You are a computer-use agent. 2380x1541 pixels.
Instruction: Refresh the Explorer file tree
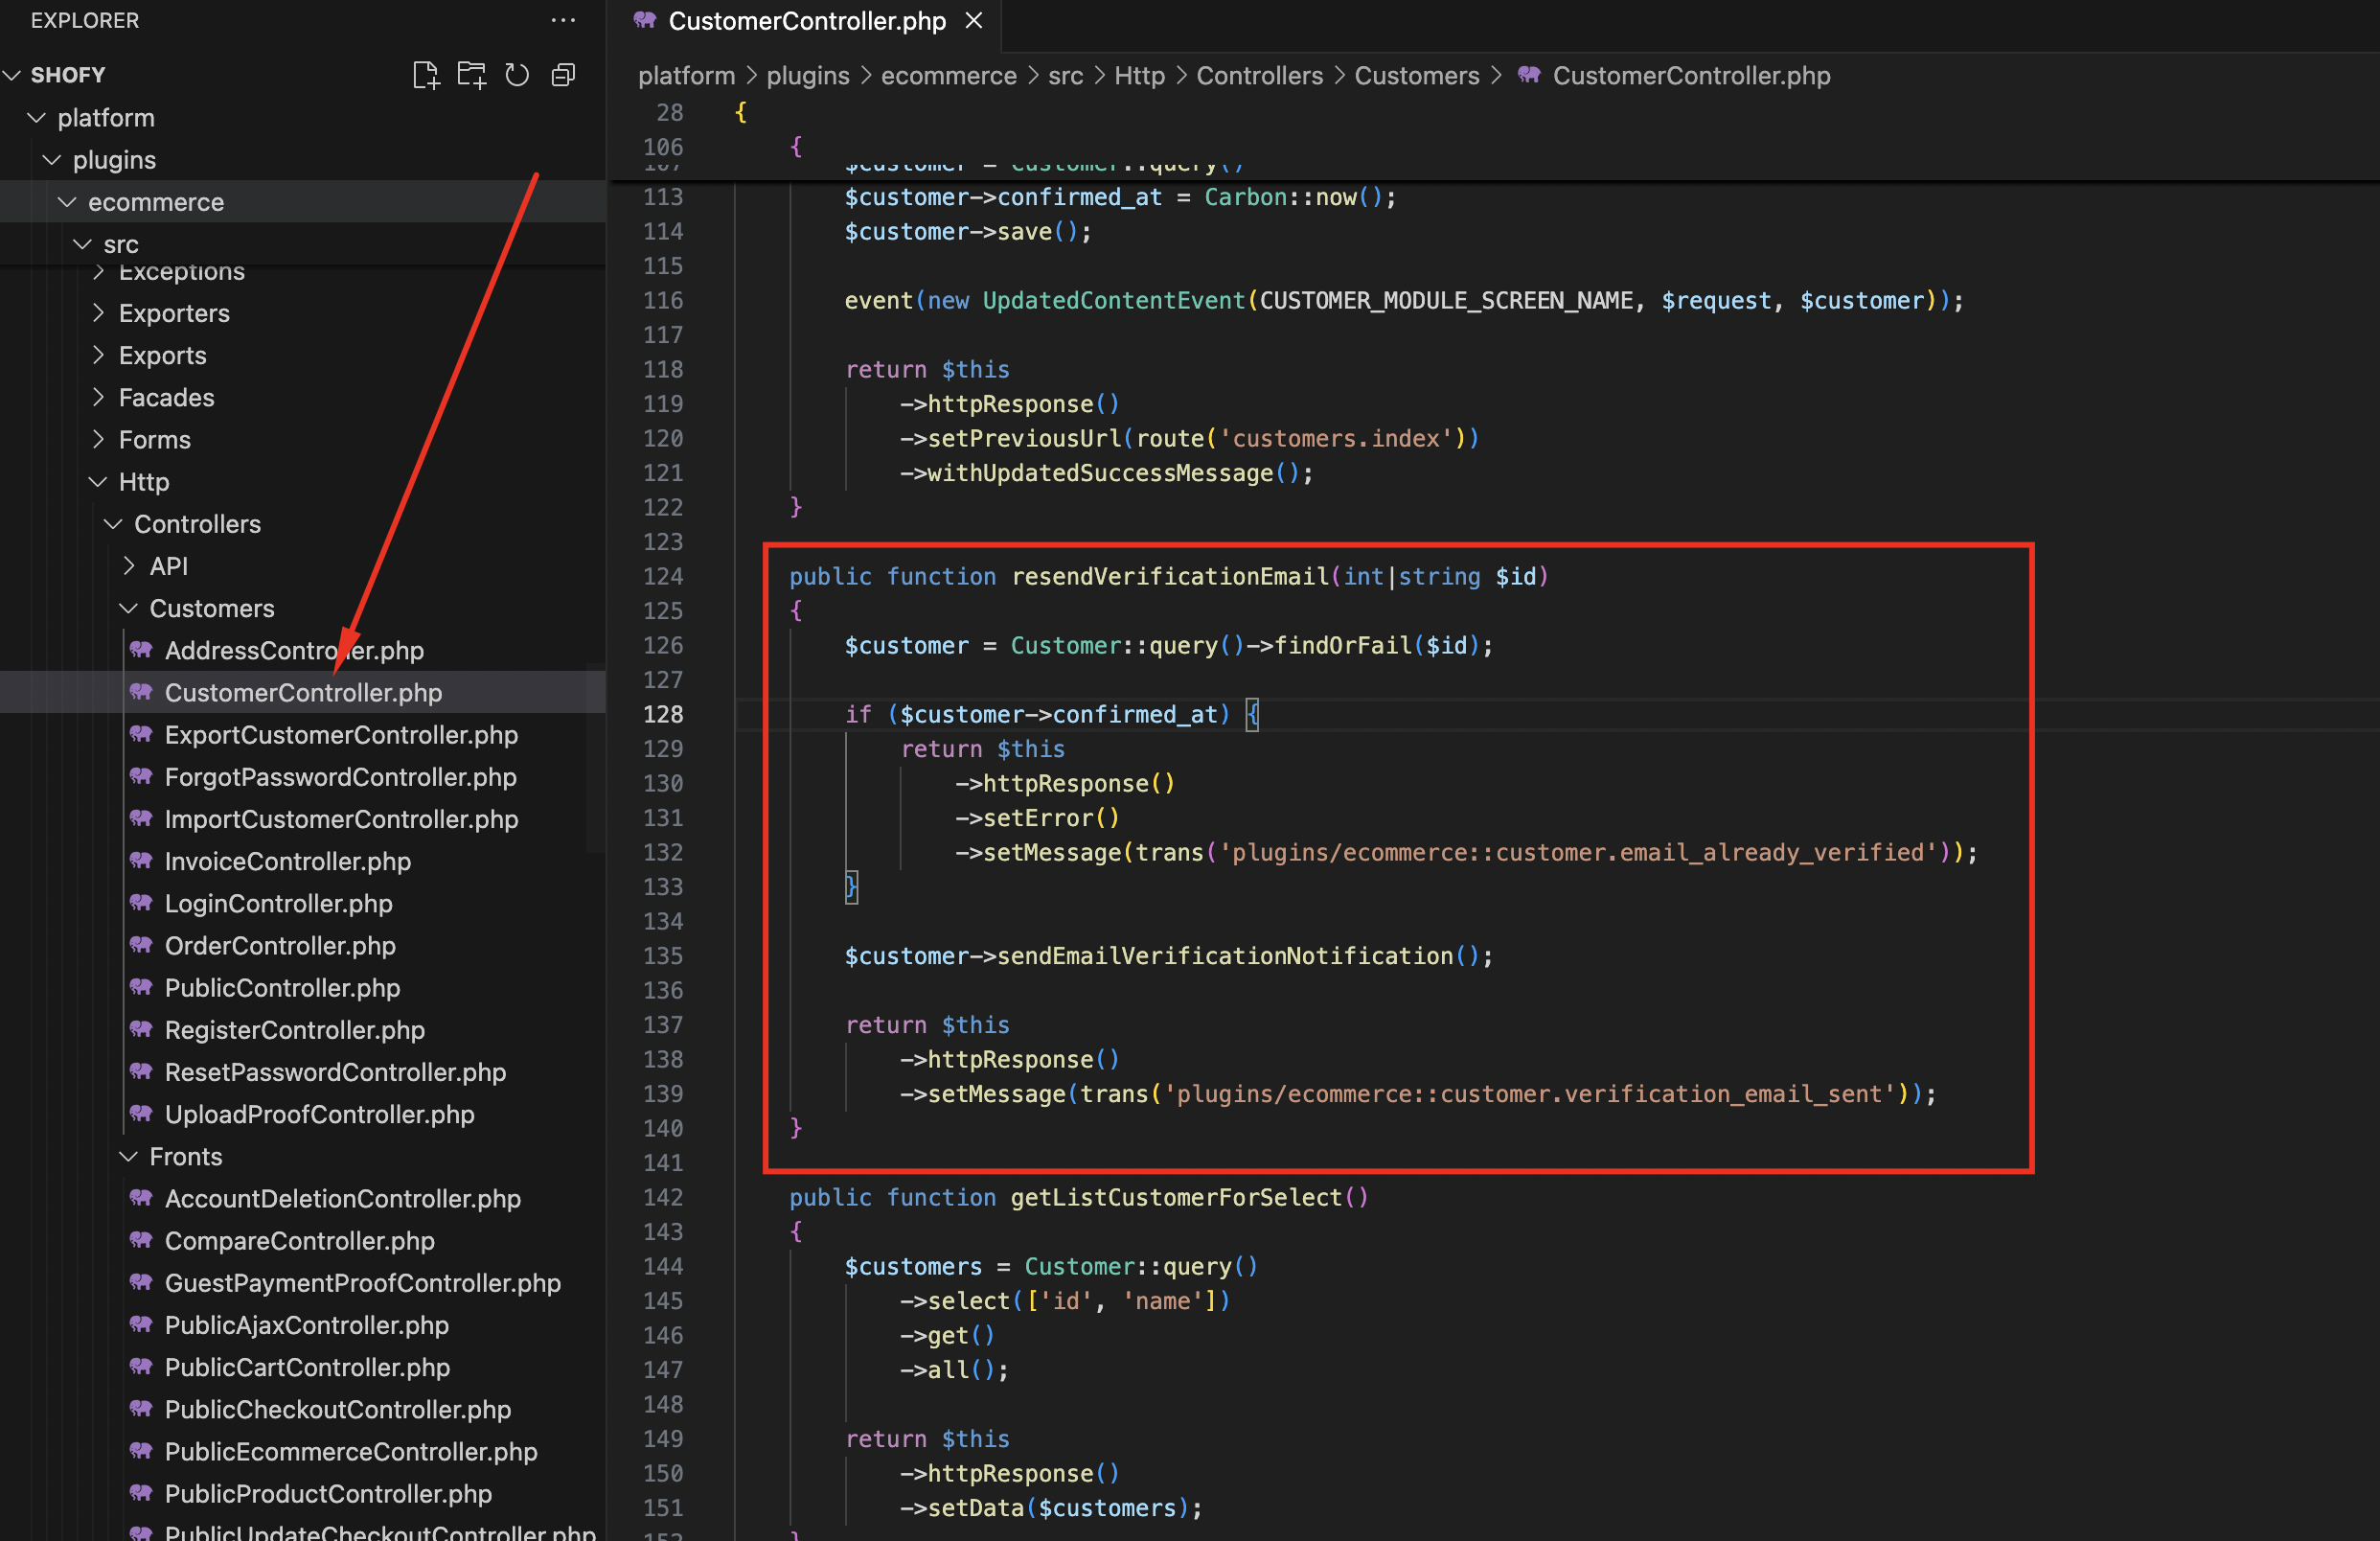pos(517,75)
